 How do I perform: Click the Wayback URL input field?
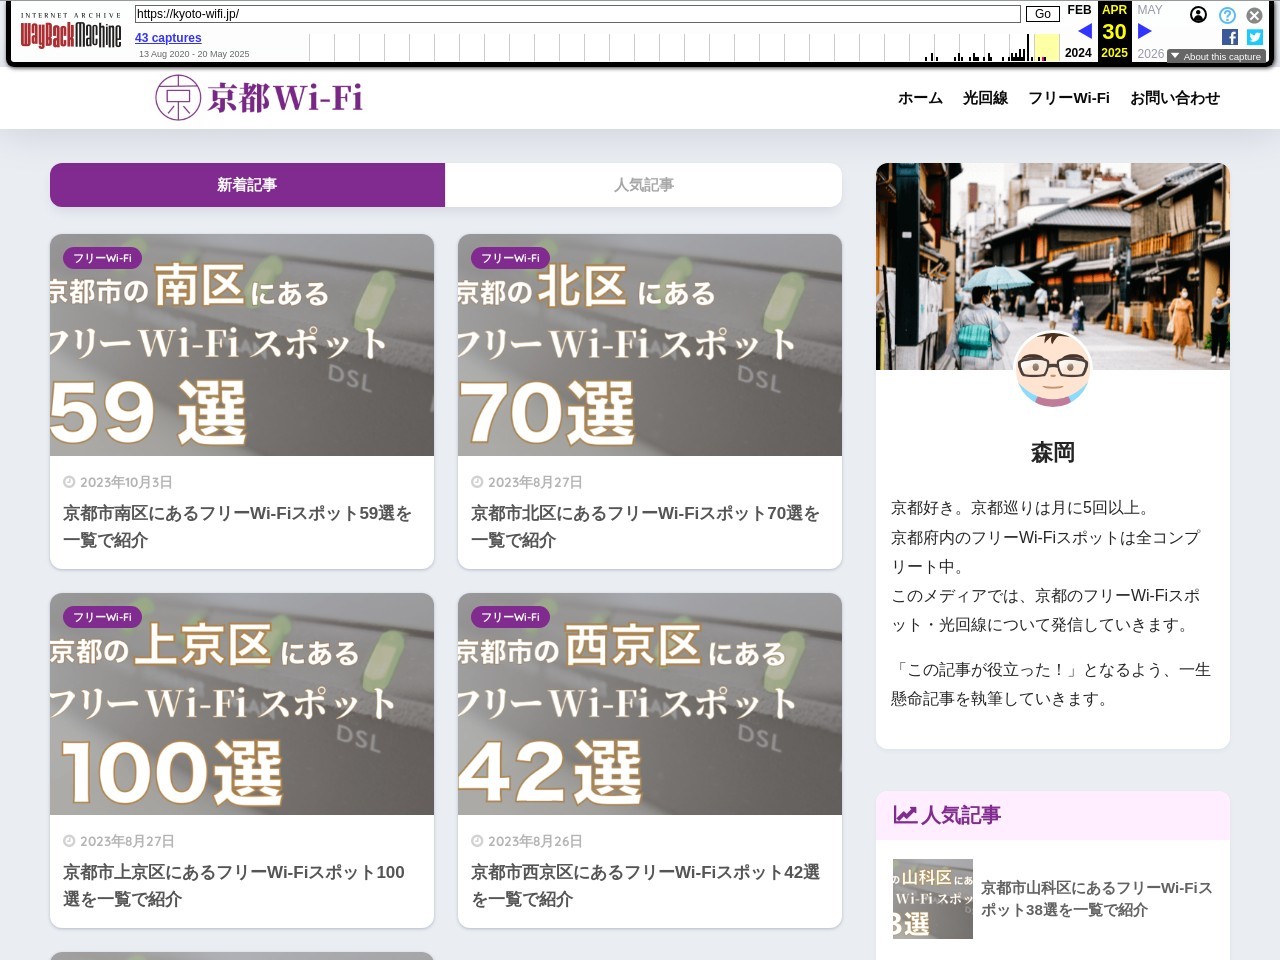577,14
